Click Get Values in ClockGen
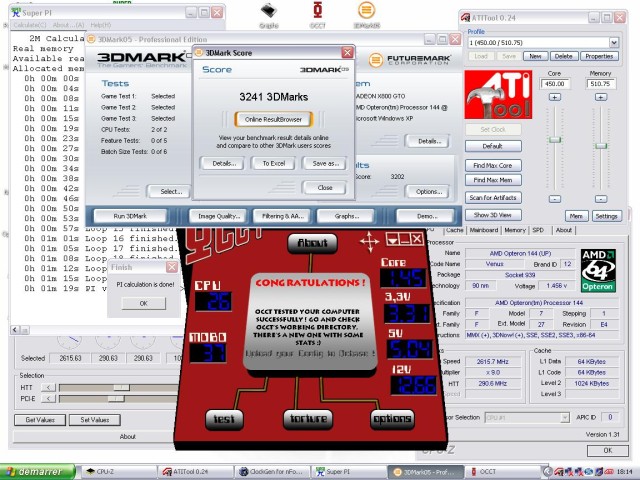 pyautogui.click(x=40, y=420)
